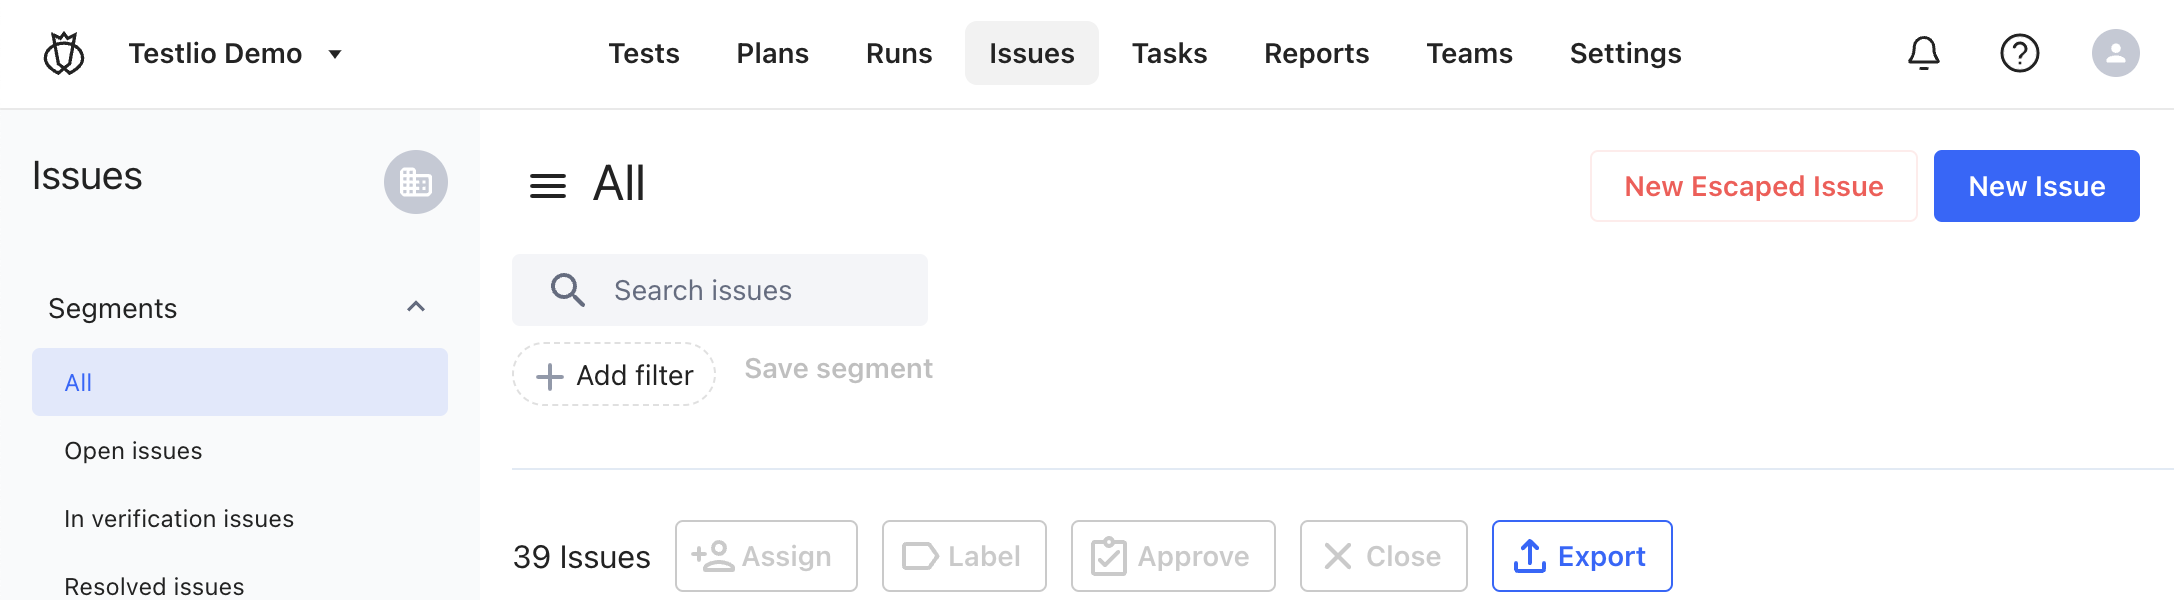Collapse the Segments section
Viewport: 2174px width, 600px height.
pos(416,306)
